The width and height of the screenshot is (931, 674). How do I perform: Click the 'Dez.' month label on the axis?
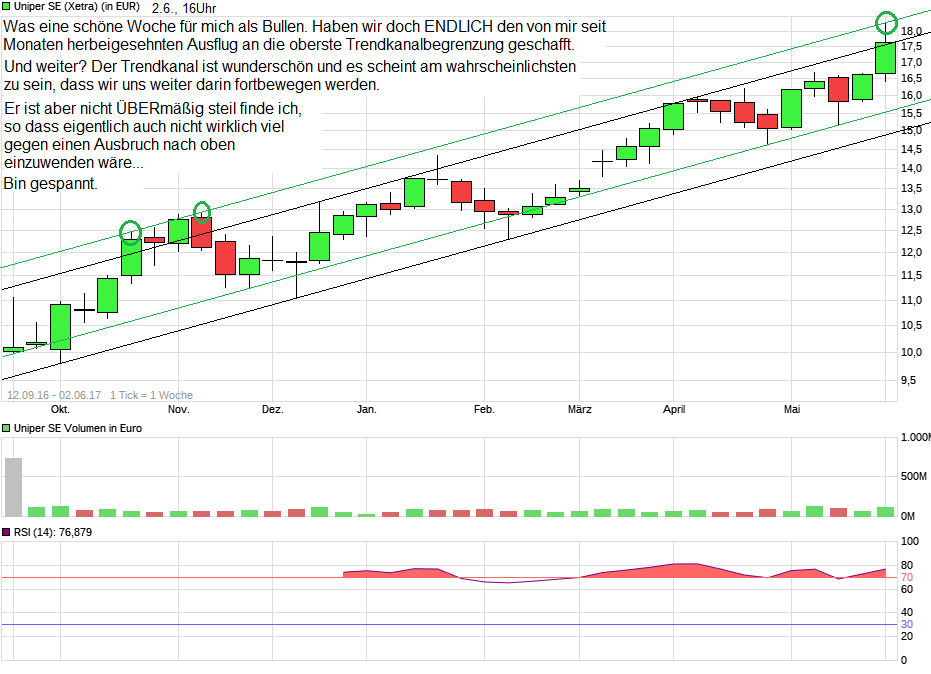(273, 409)
